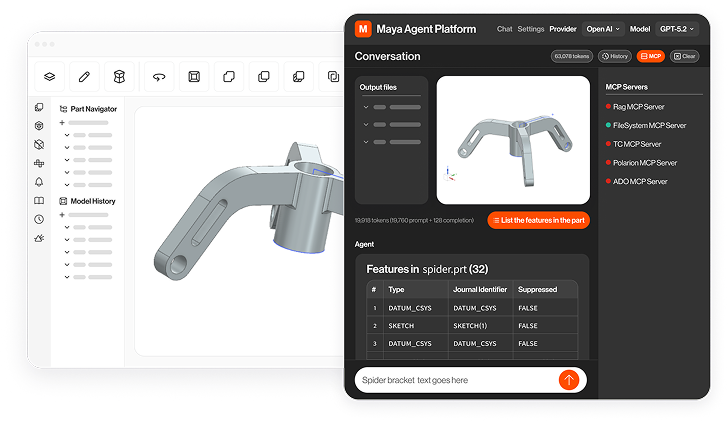Viewport: 728px width, 422px height.
Task: Click List the features in the part
Action: tap(539, 220)
